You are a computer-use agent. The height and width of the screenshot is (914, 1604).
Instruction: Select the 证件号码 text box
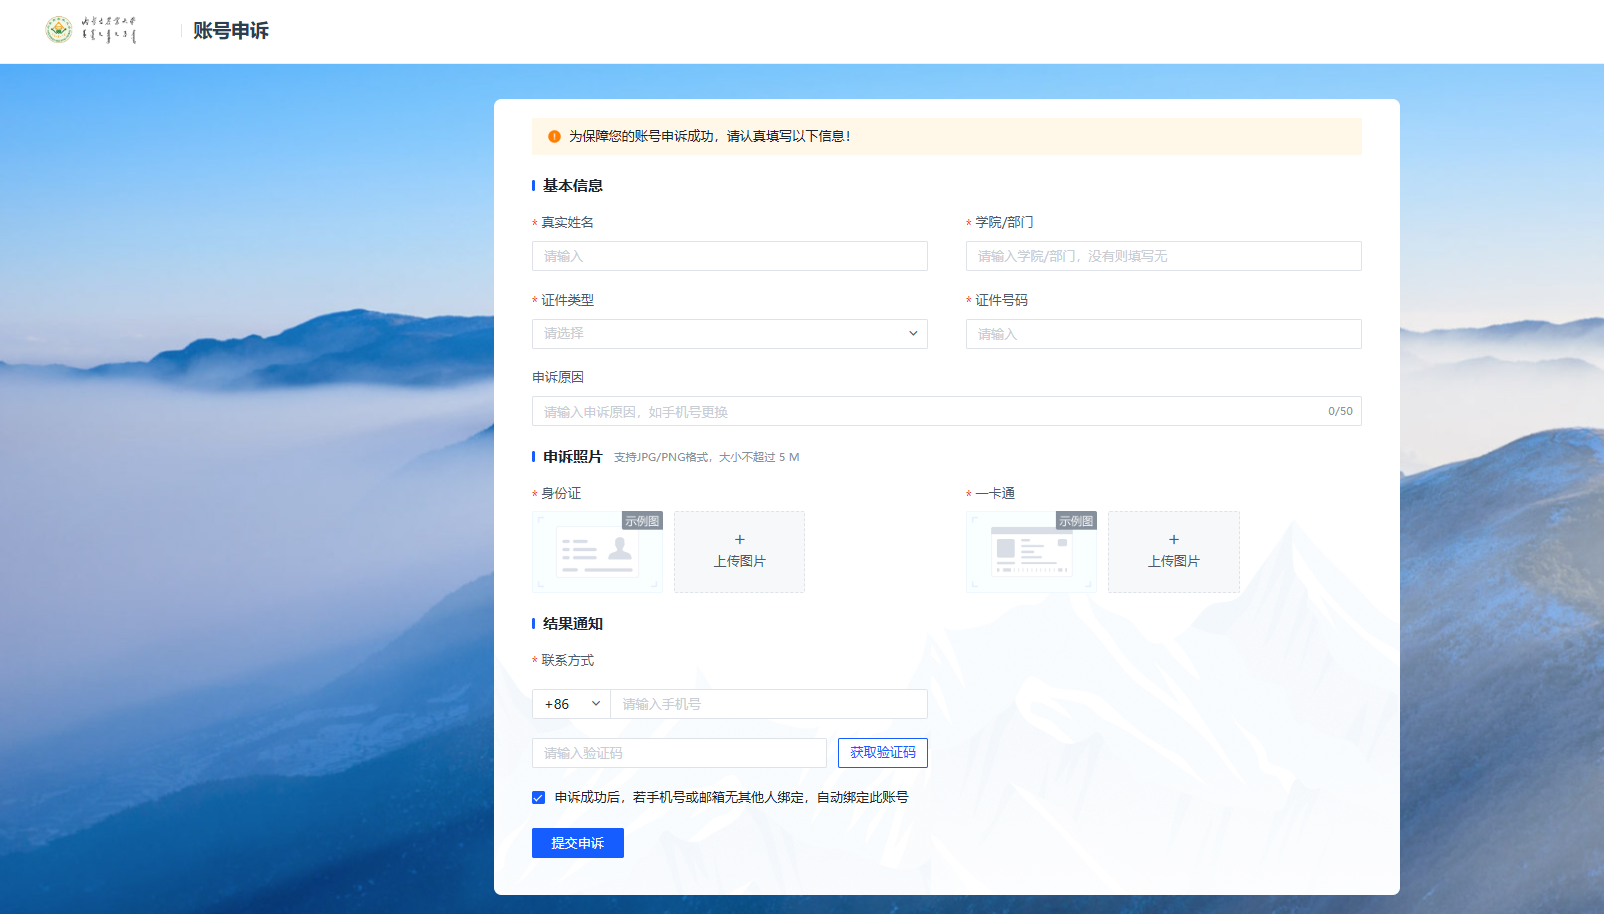point(1163,334)
